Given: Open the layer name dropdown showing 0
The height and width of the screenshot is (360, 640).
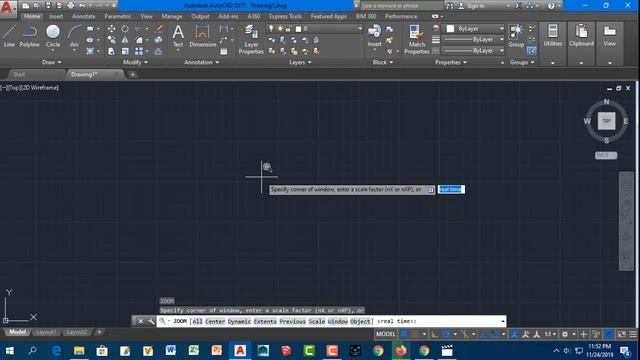Looking at the screenshot, I should (x=314, y=29).
